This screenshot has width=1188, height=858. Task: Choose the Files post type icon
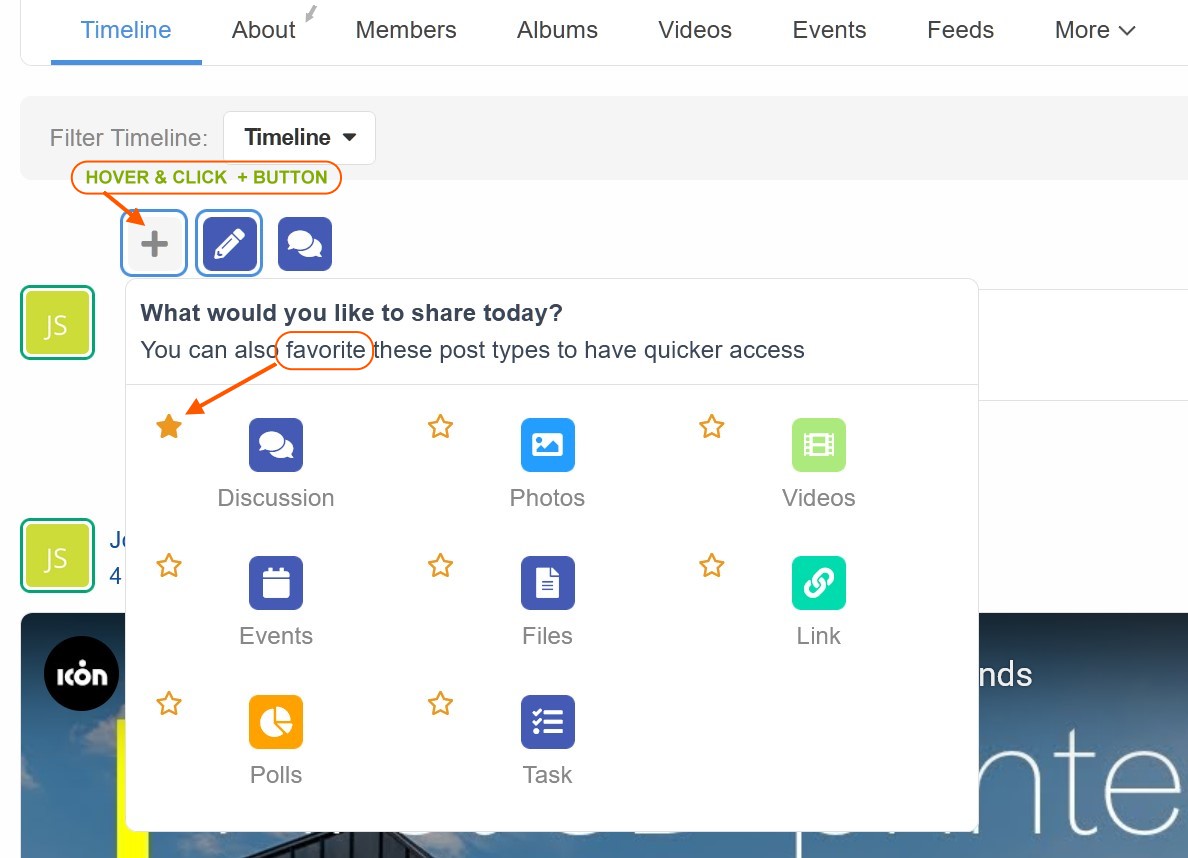click(547, 583)
